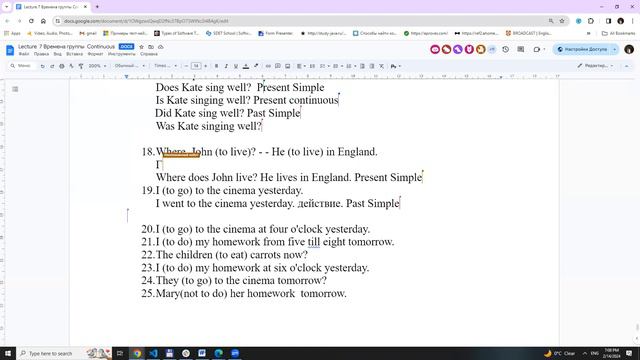This screenshot has width=640, height=360.
Task: Open the Times font dropdown
Action: click(x=165, y=66)
